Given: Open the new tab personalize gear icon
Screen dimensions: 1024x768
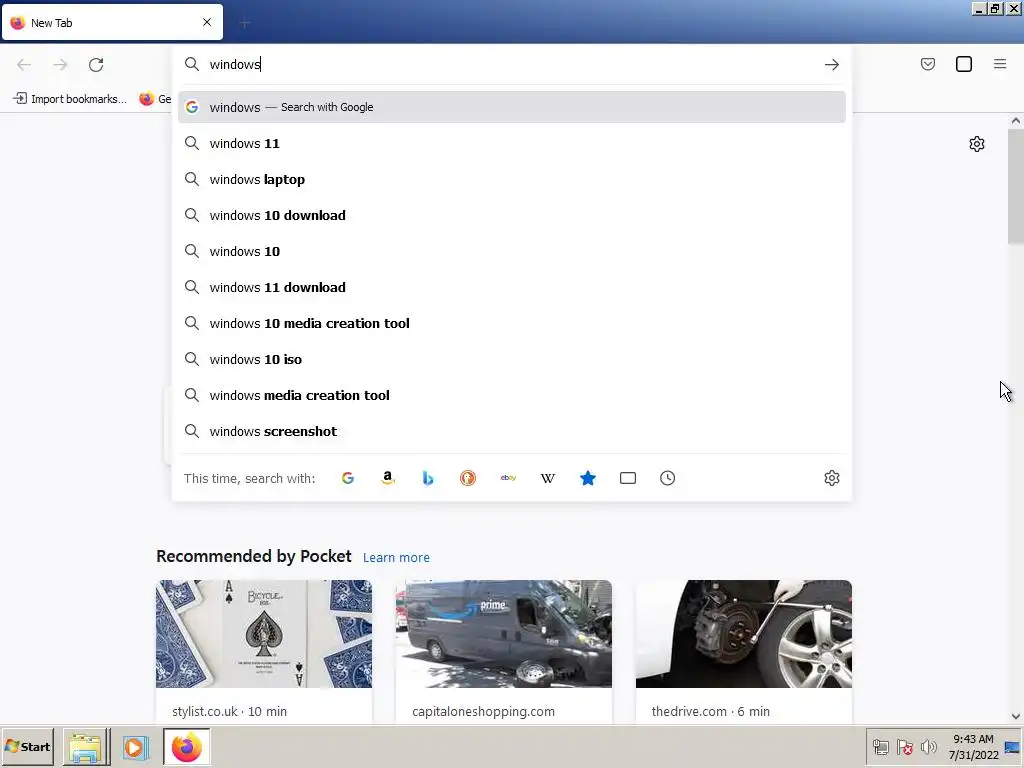Looking at the screenshot, I should [x=976, y=144].
